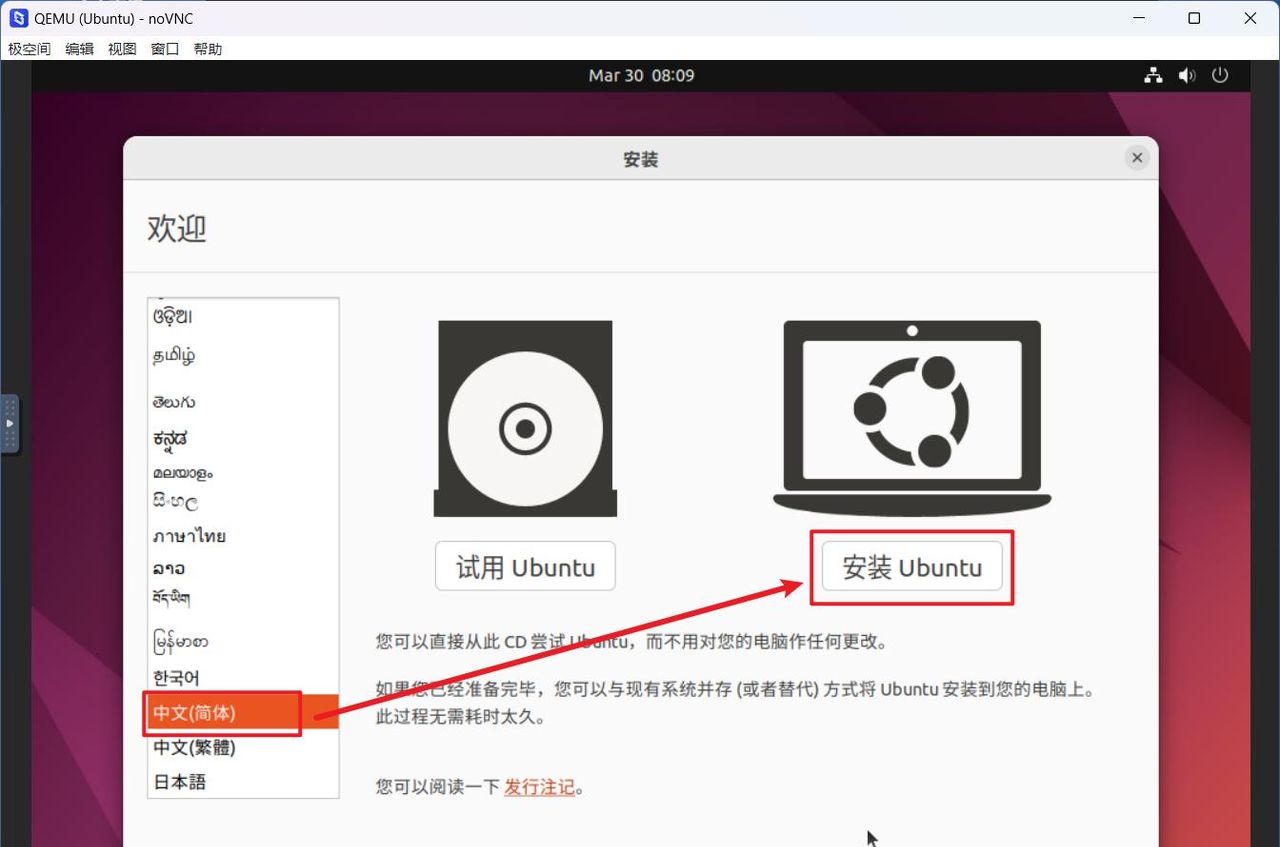Click the 试用 Ubuntu button

click(525, 567)
